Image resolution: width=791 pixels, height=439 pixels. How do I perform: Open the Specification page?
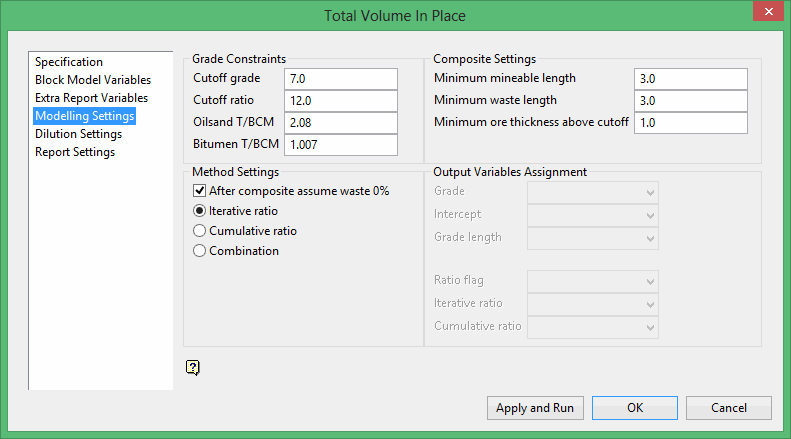coord(69,62)
